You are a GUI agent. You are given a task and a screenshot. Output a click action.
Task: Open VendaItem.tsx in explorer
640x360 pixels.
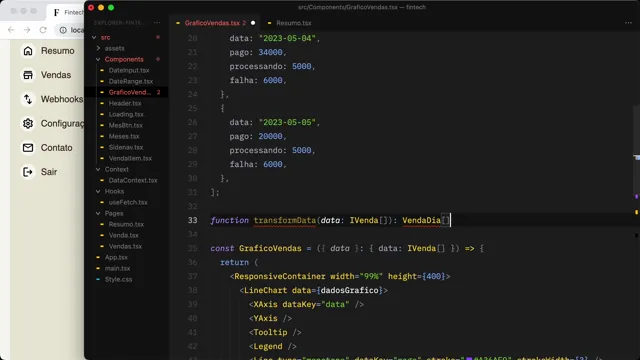[130, 159]
